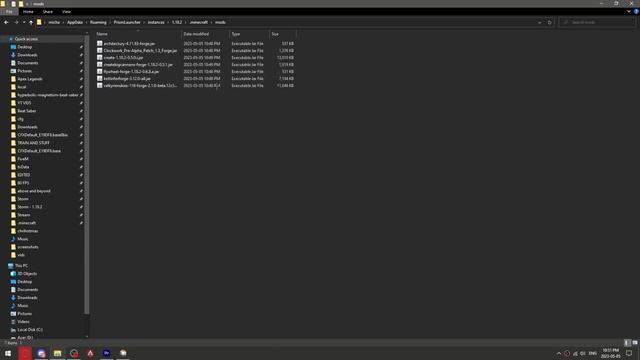This screenshot has width=640, height=360.
Task: Go up one folder level
Action: 31,22
